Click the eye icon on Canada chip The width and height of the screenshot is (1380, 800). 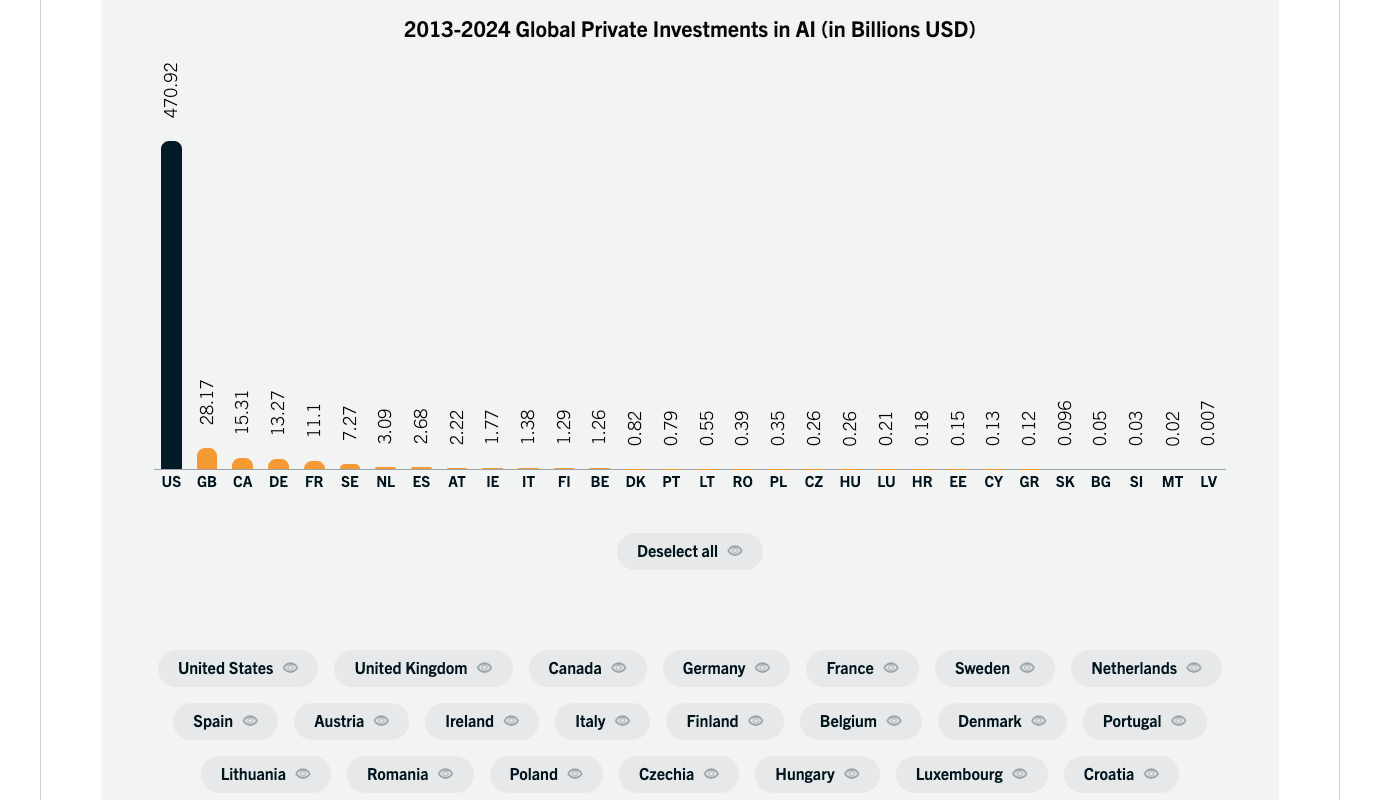(619, 668)
